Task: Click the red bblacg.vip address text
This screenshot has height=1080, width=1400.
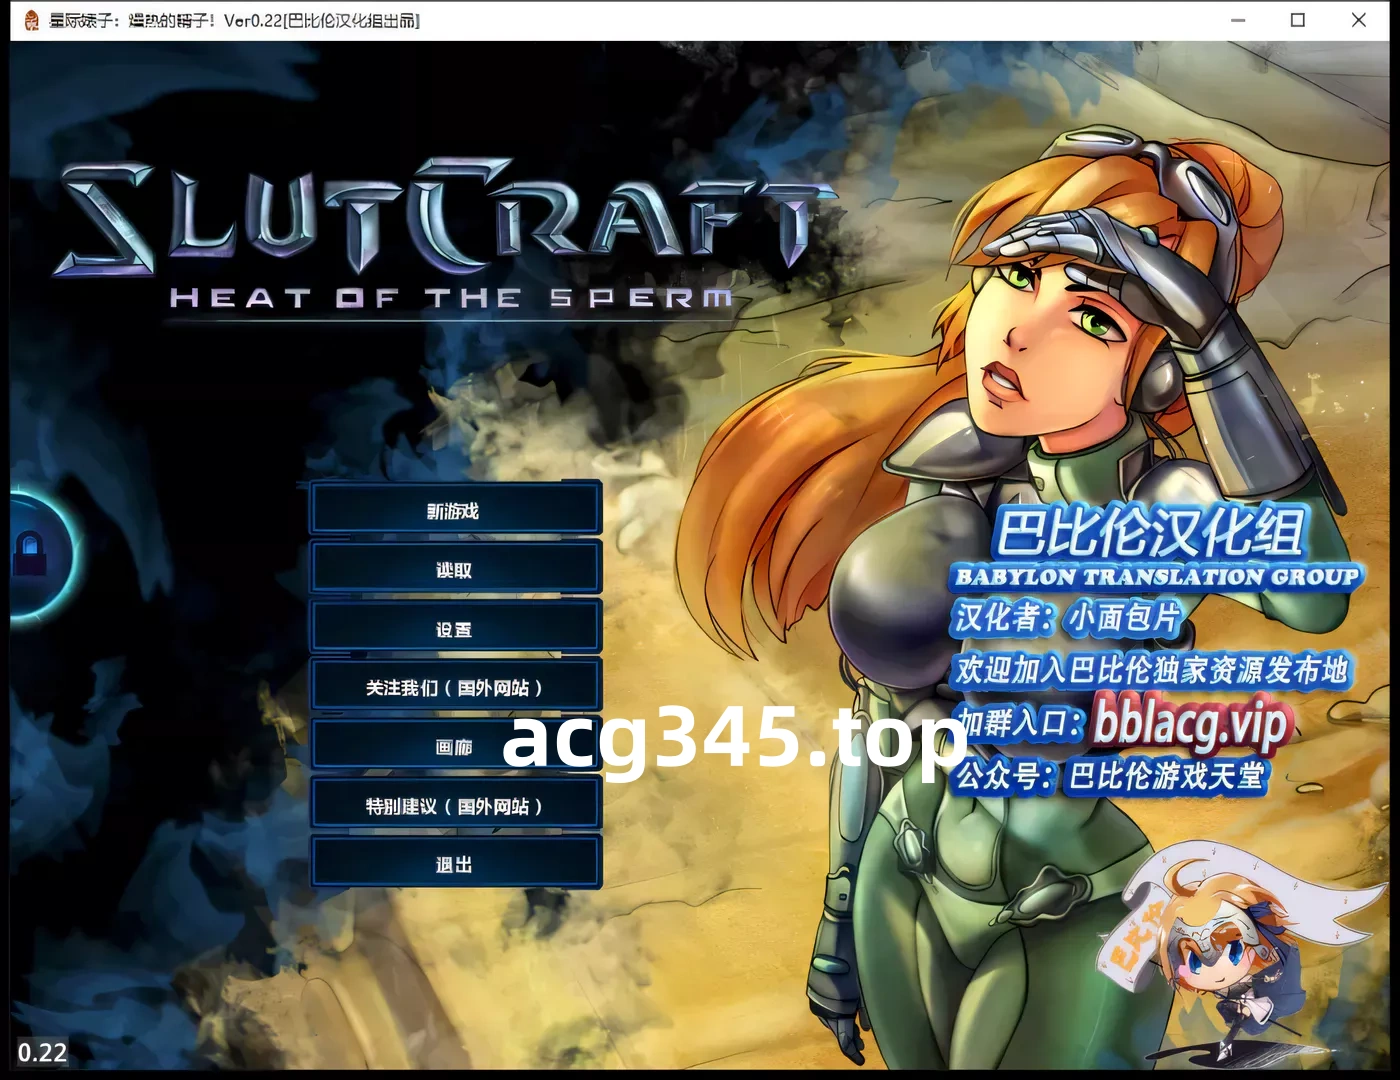Action: tap(1190, 722)
